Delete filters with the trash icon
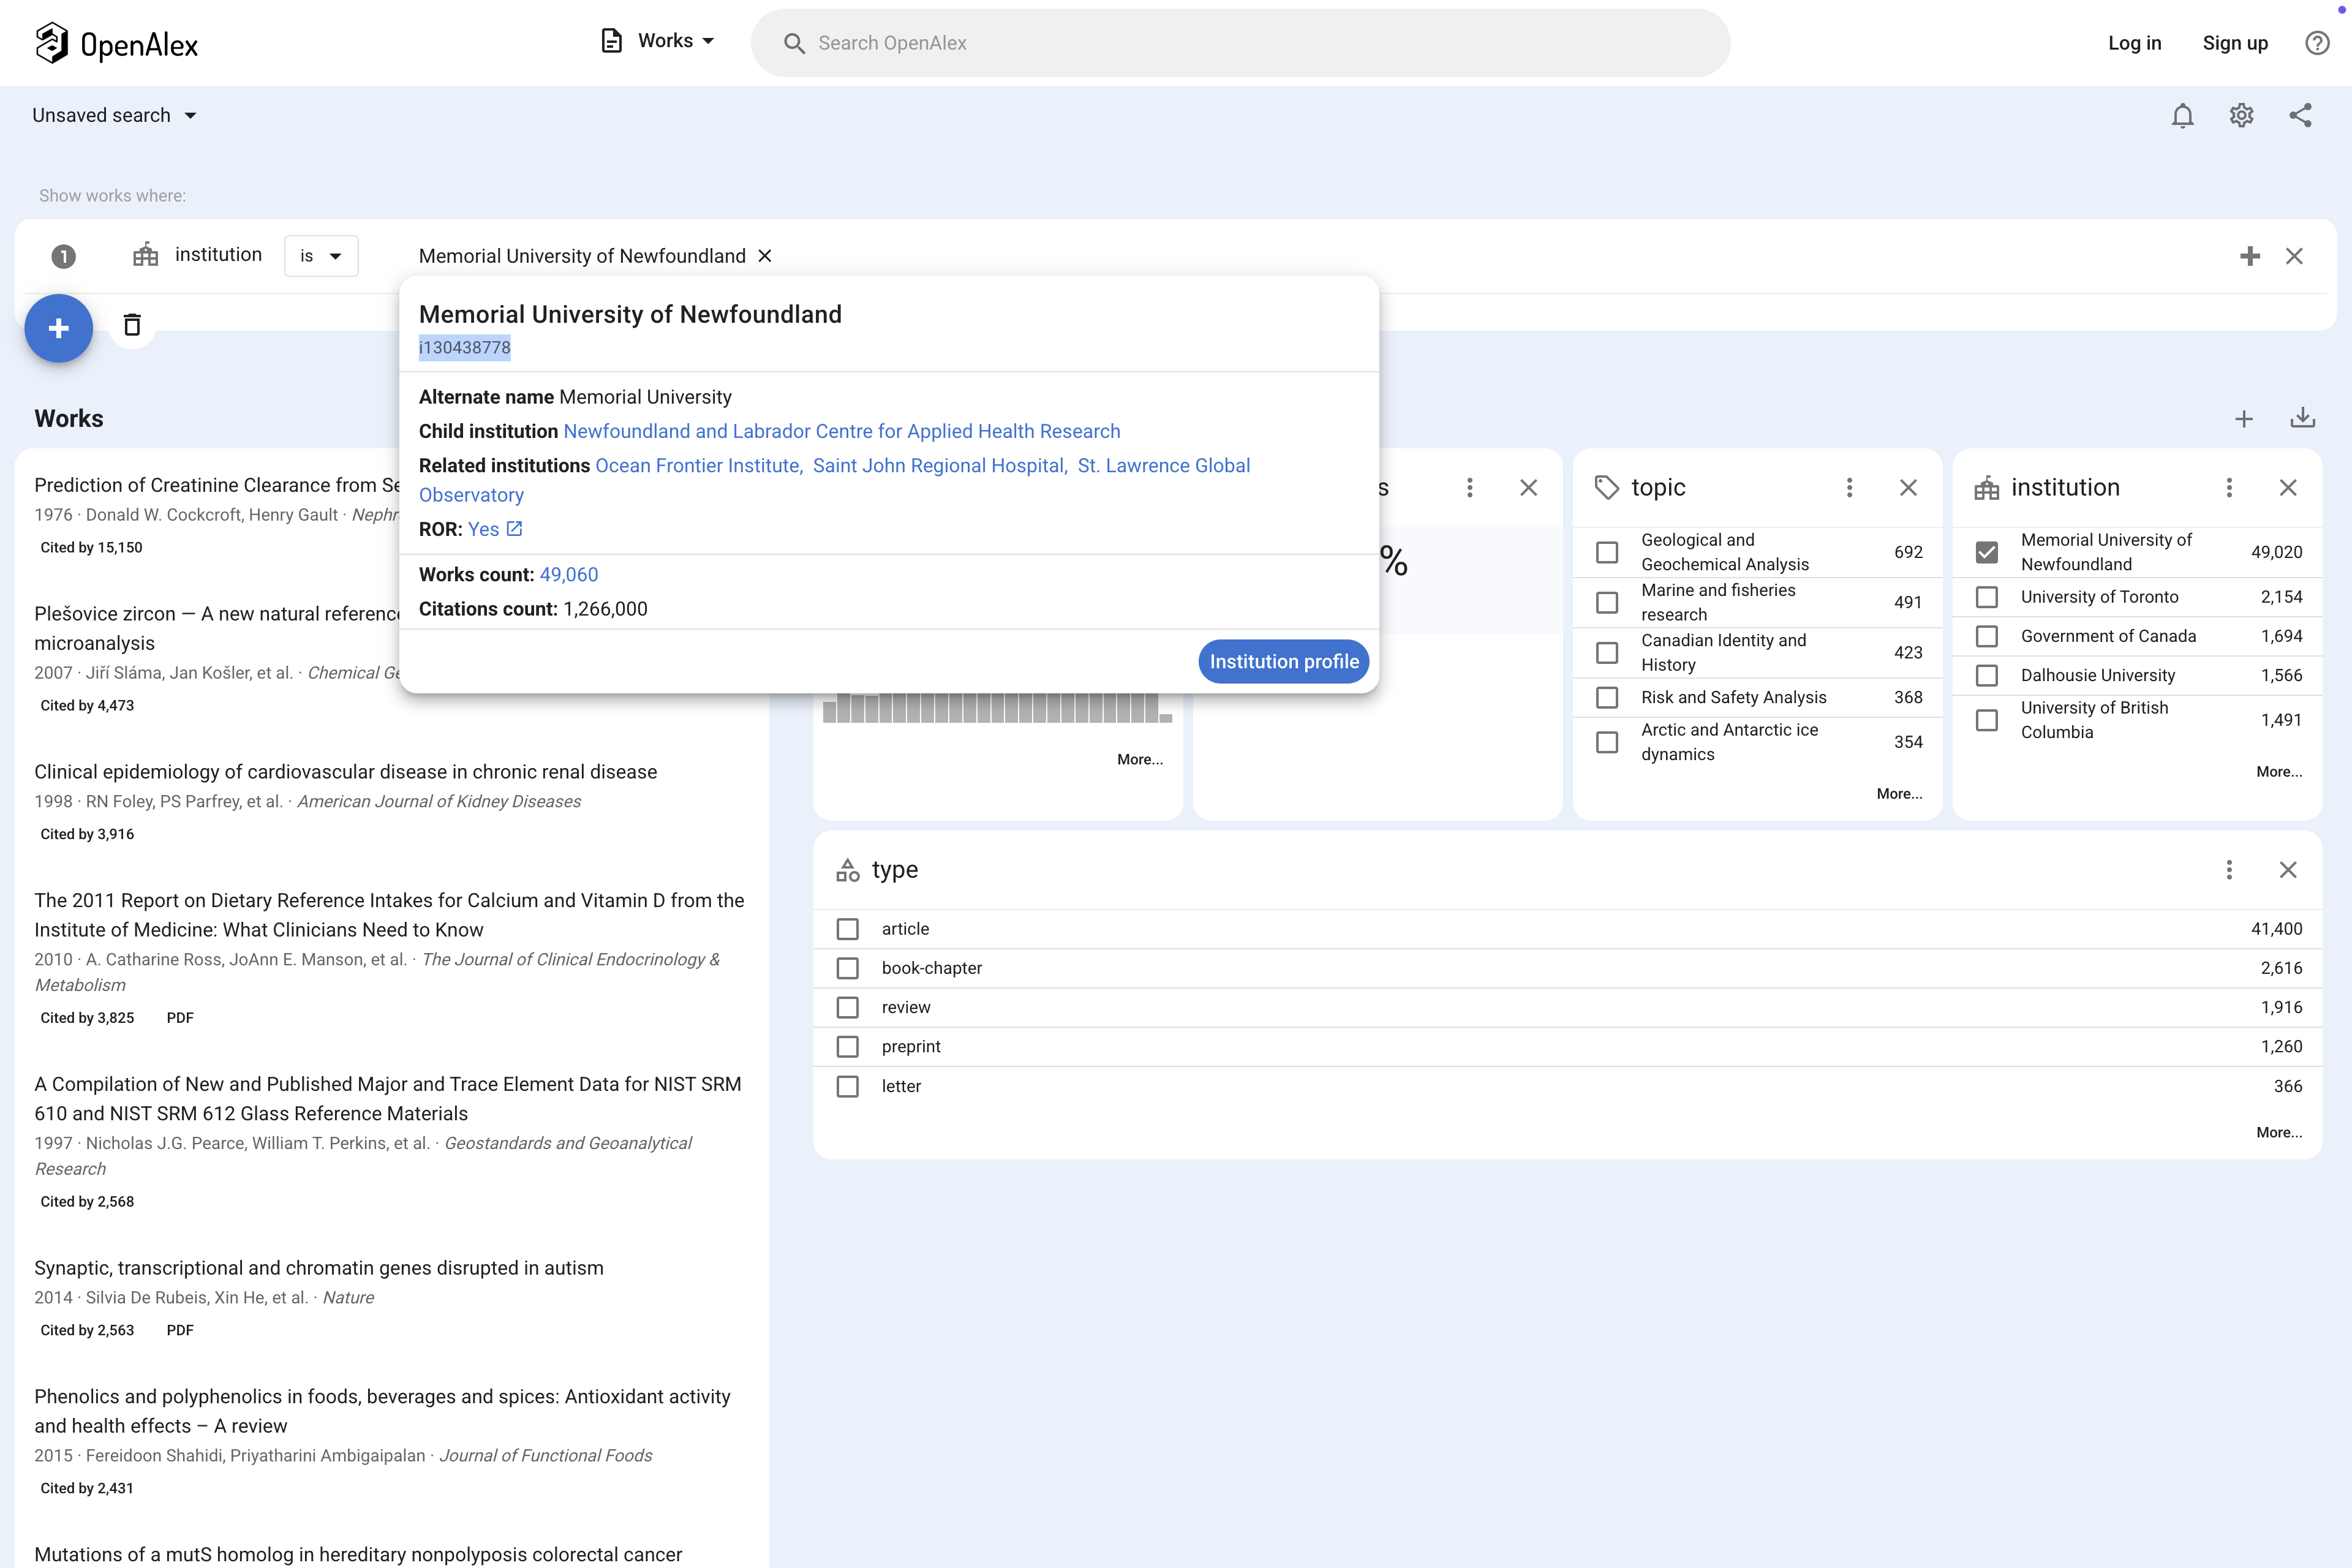The width and height of the screenshot is (2352, 1568). click(132, 325)
